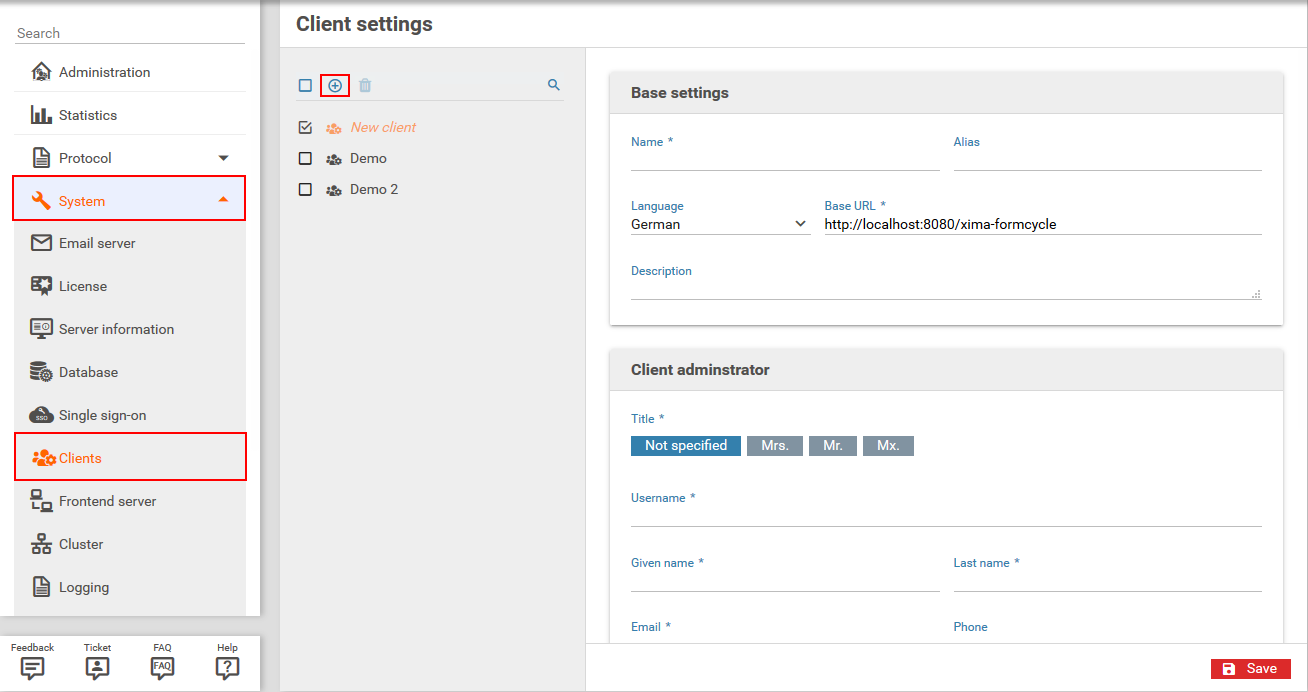Check the Demo client checkbox

(306, 159)
